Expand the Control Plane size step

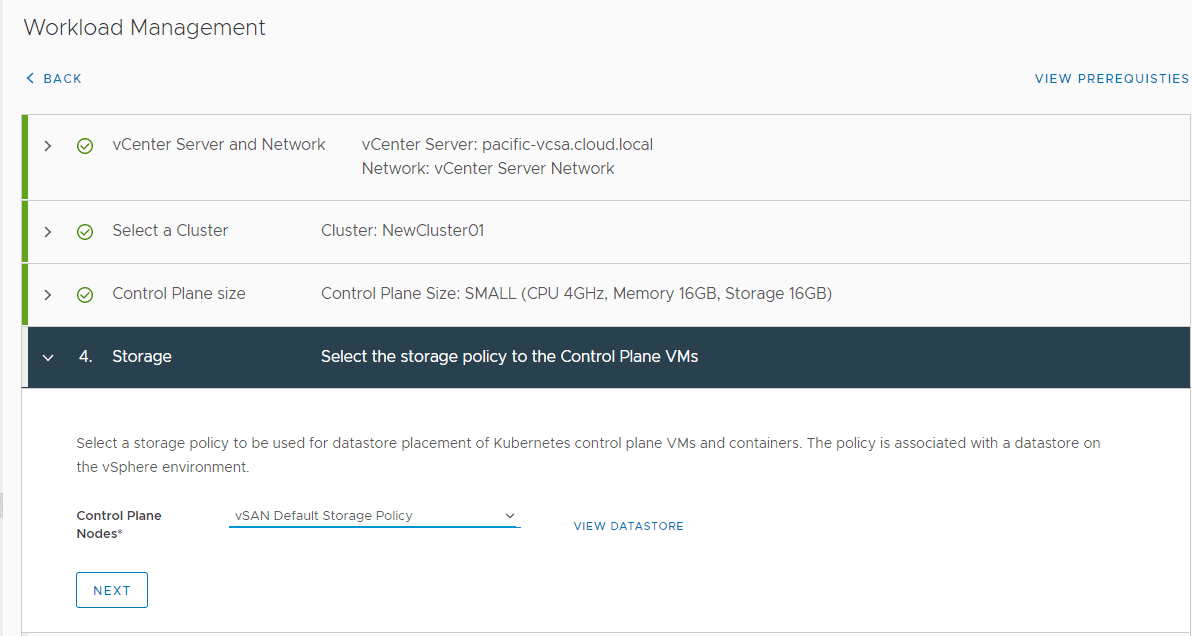[47, 295]
